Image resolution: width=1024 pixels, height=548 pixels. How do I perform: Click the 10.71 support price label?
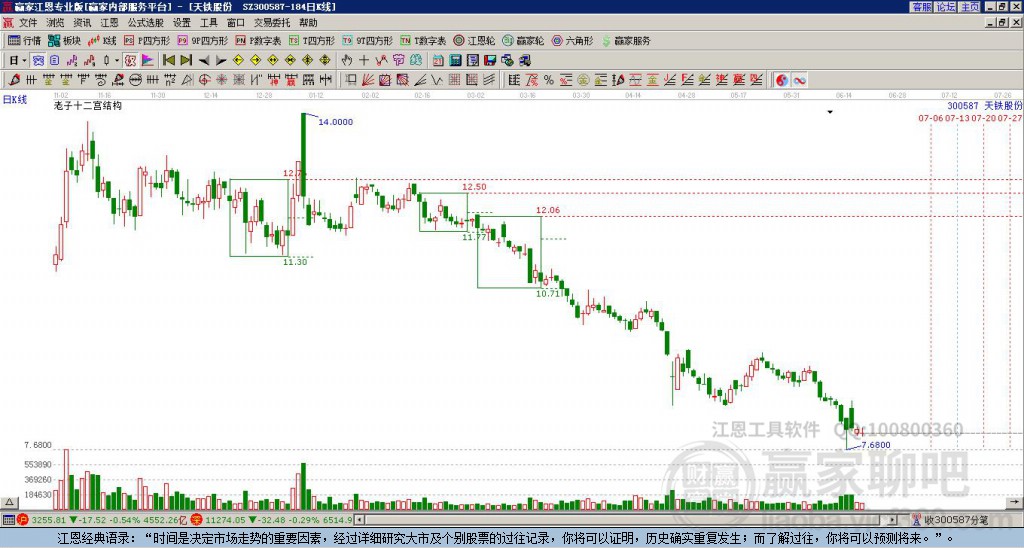pos(548,294)
